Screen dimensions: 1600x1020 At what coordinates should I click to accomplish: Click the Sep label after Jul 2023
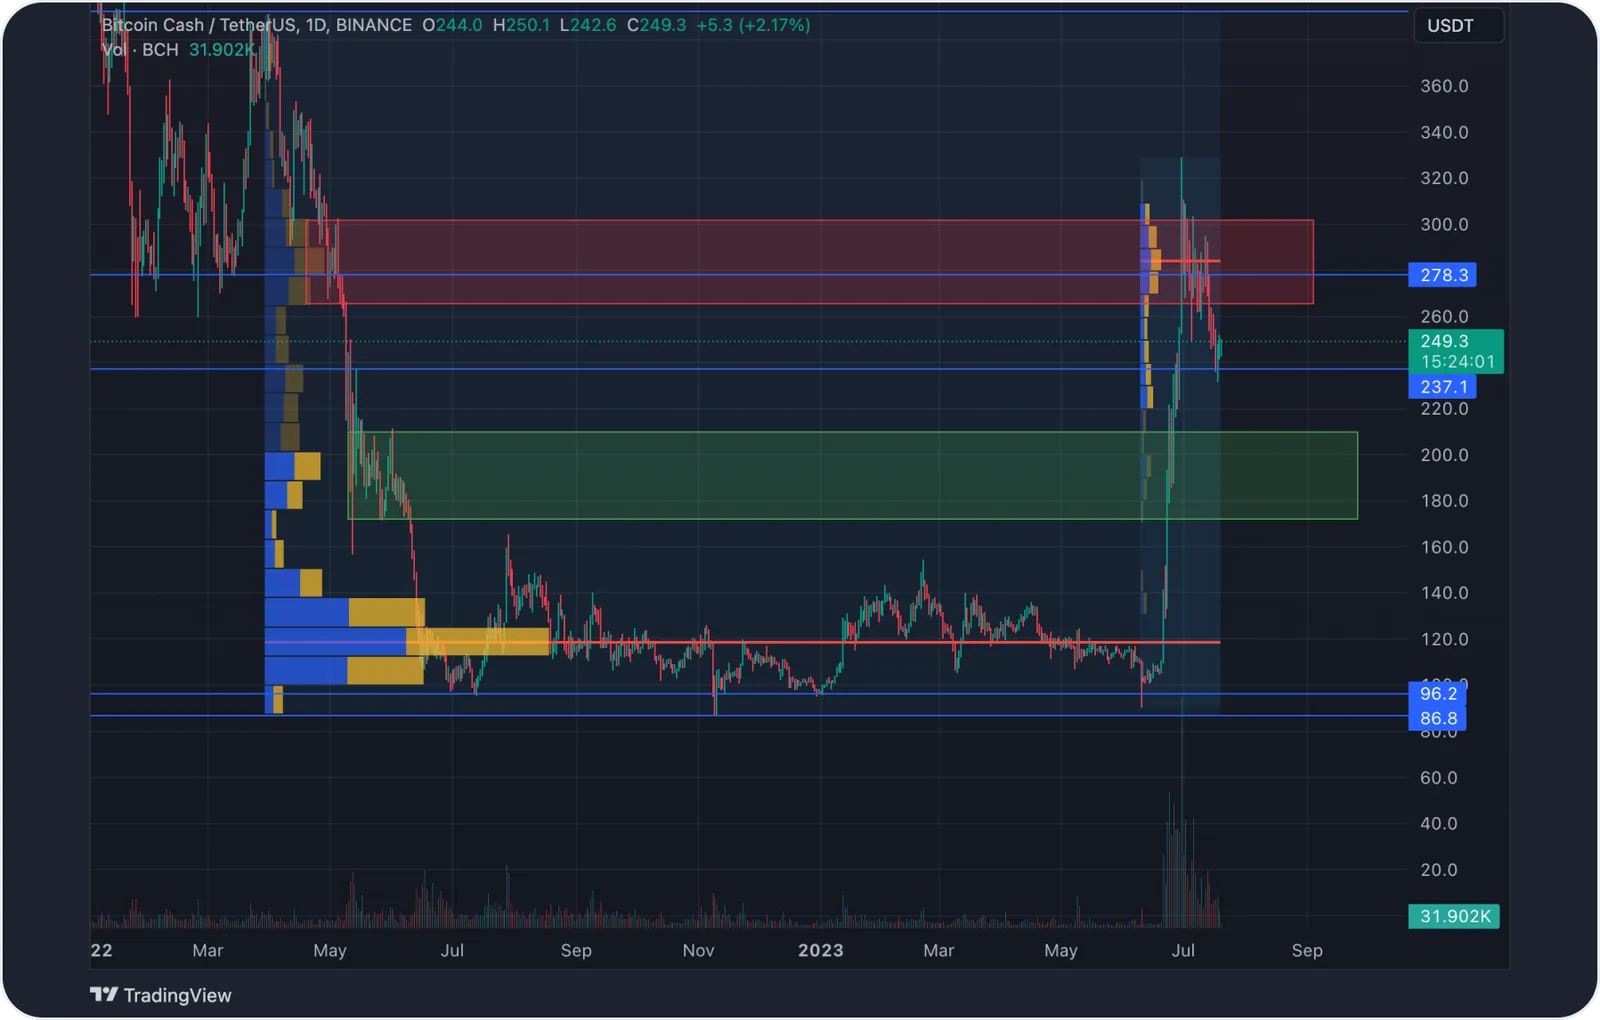[x=1307, y=950]
